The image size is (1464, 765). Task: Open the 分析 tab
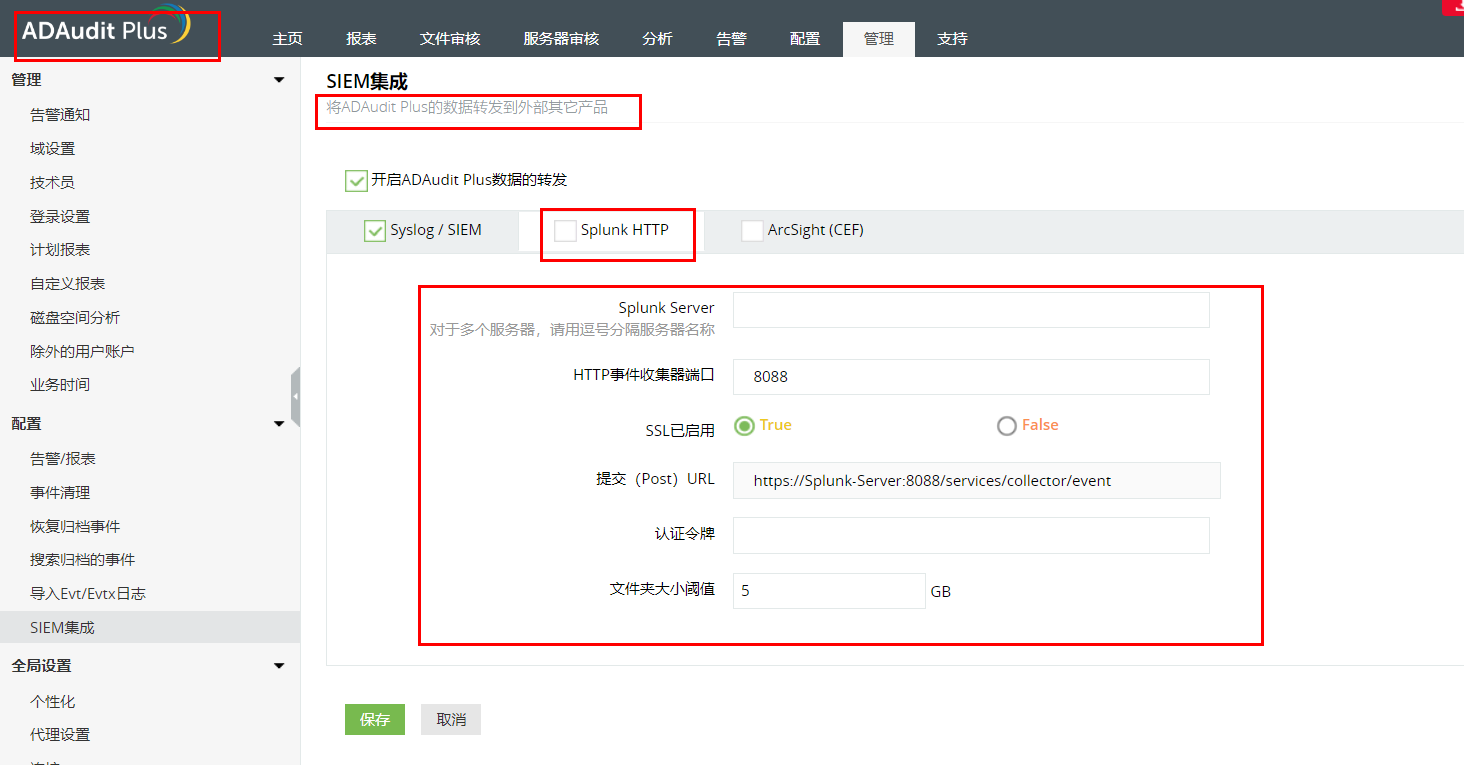657,39
